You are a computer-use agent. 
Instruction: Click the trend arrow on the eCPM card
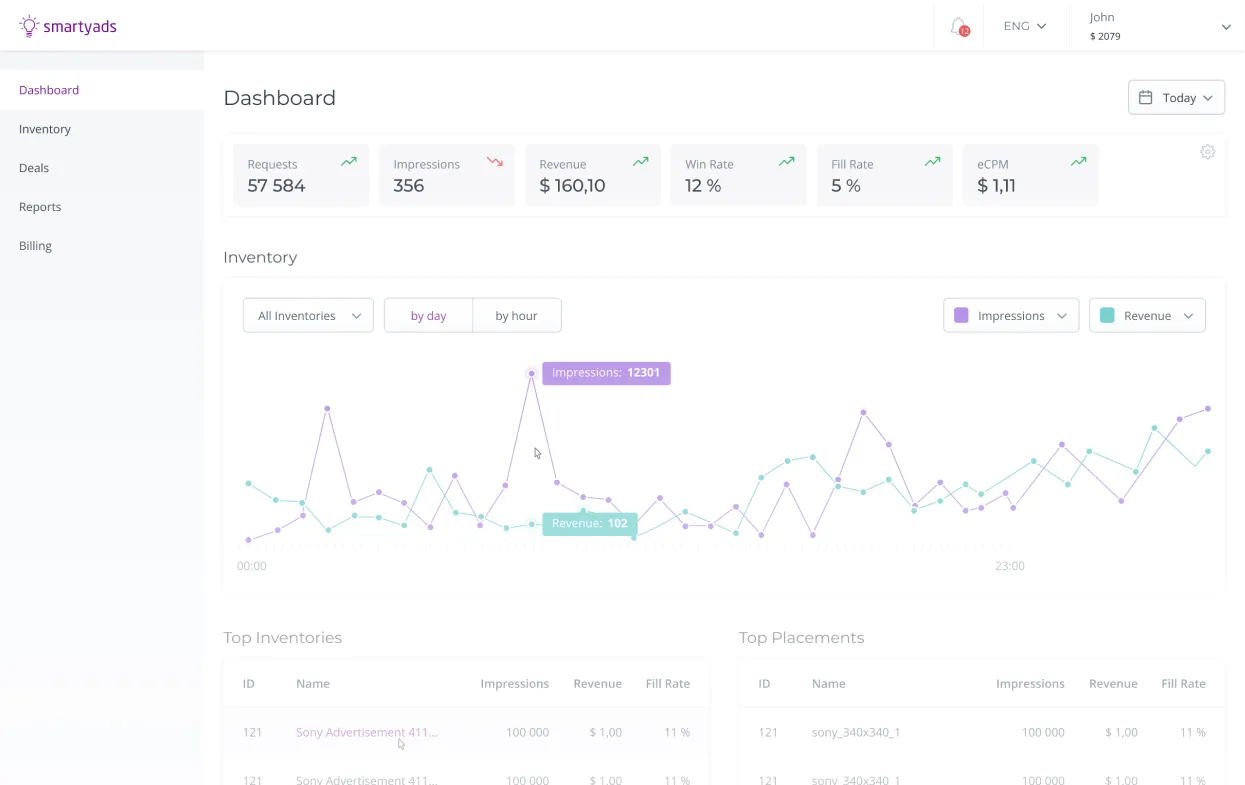1078,161
